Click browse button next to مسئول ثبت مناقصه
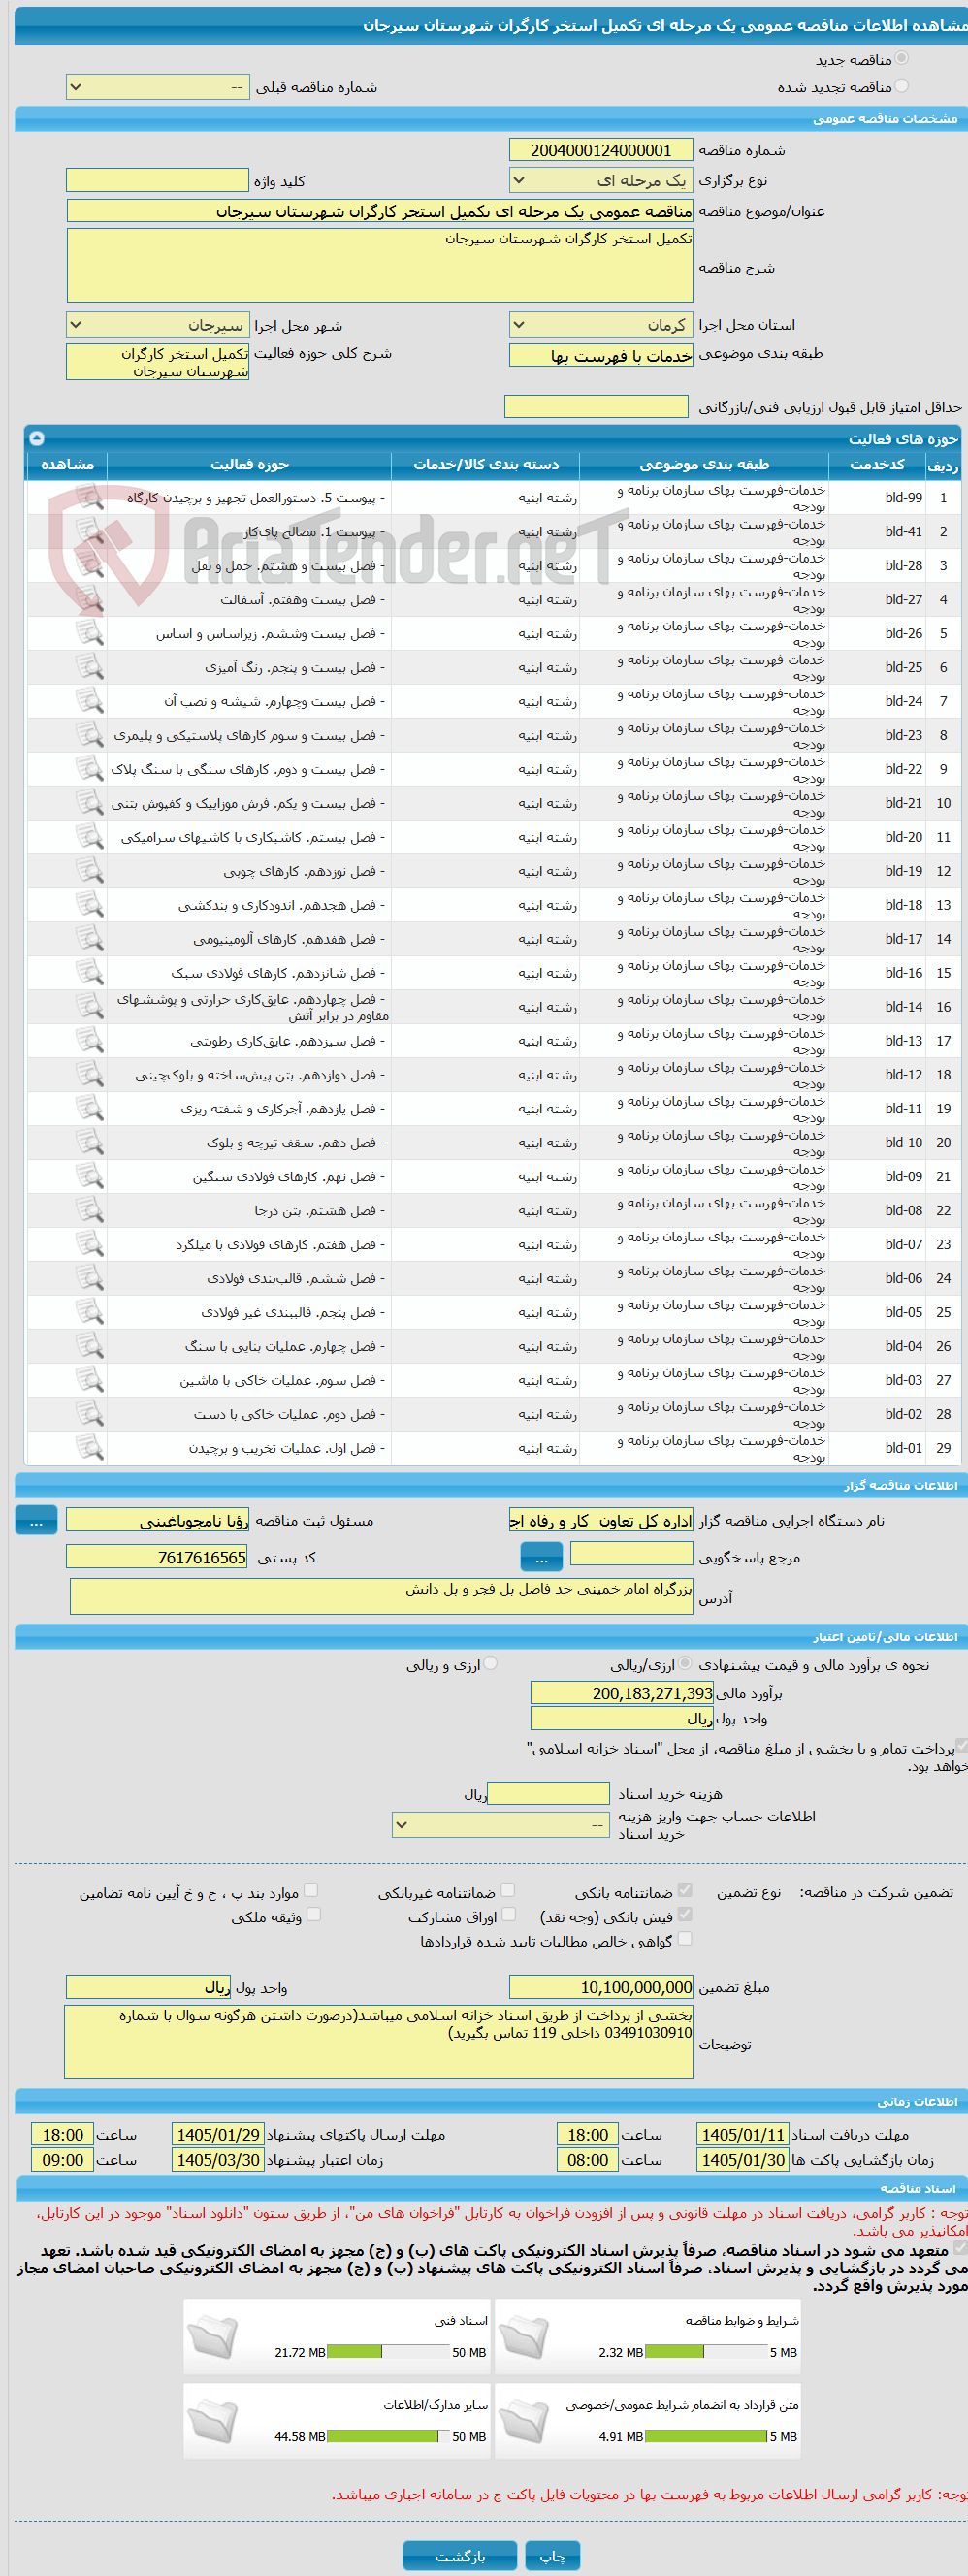968x2576 pixels. click(36, 1520)
